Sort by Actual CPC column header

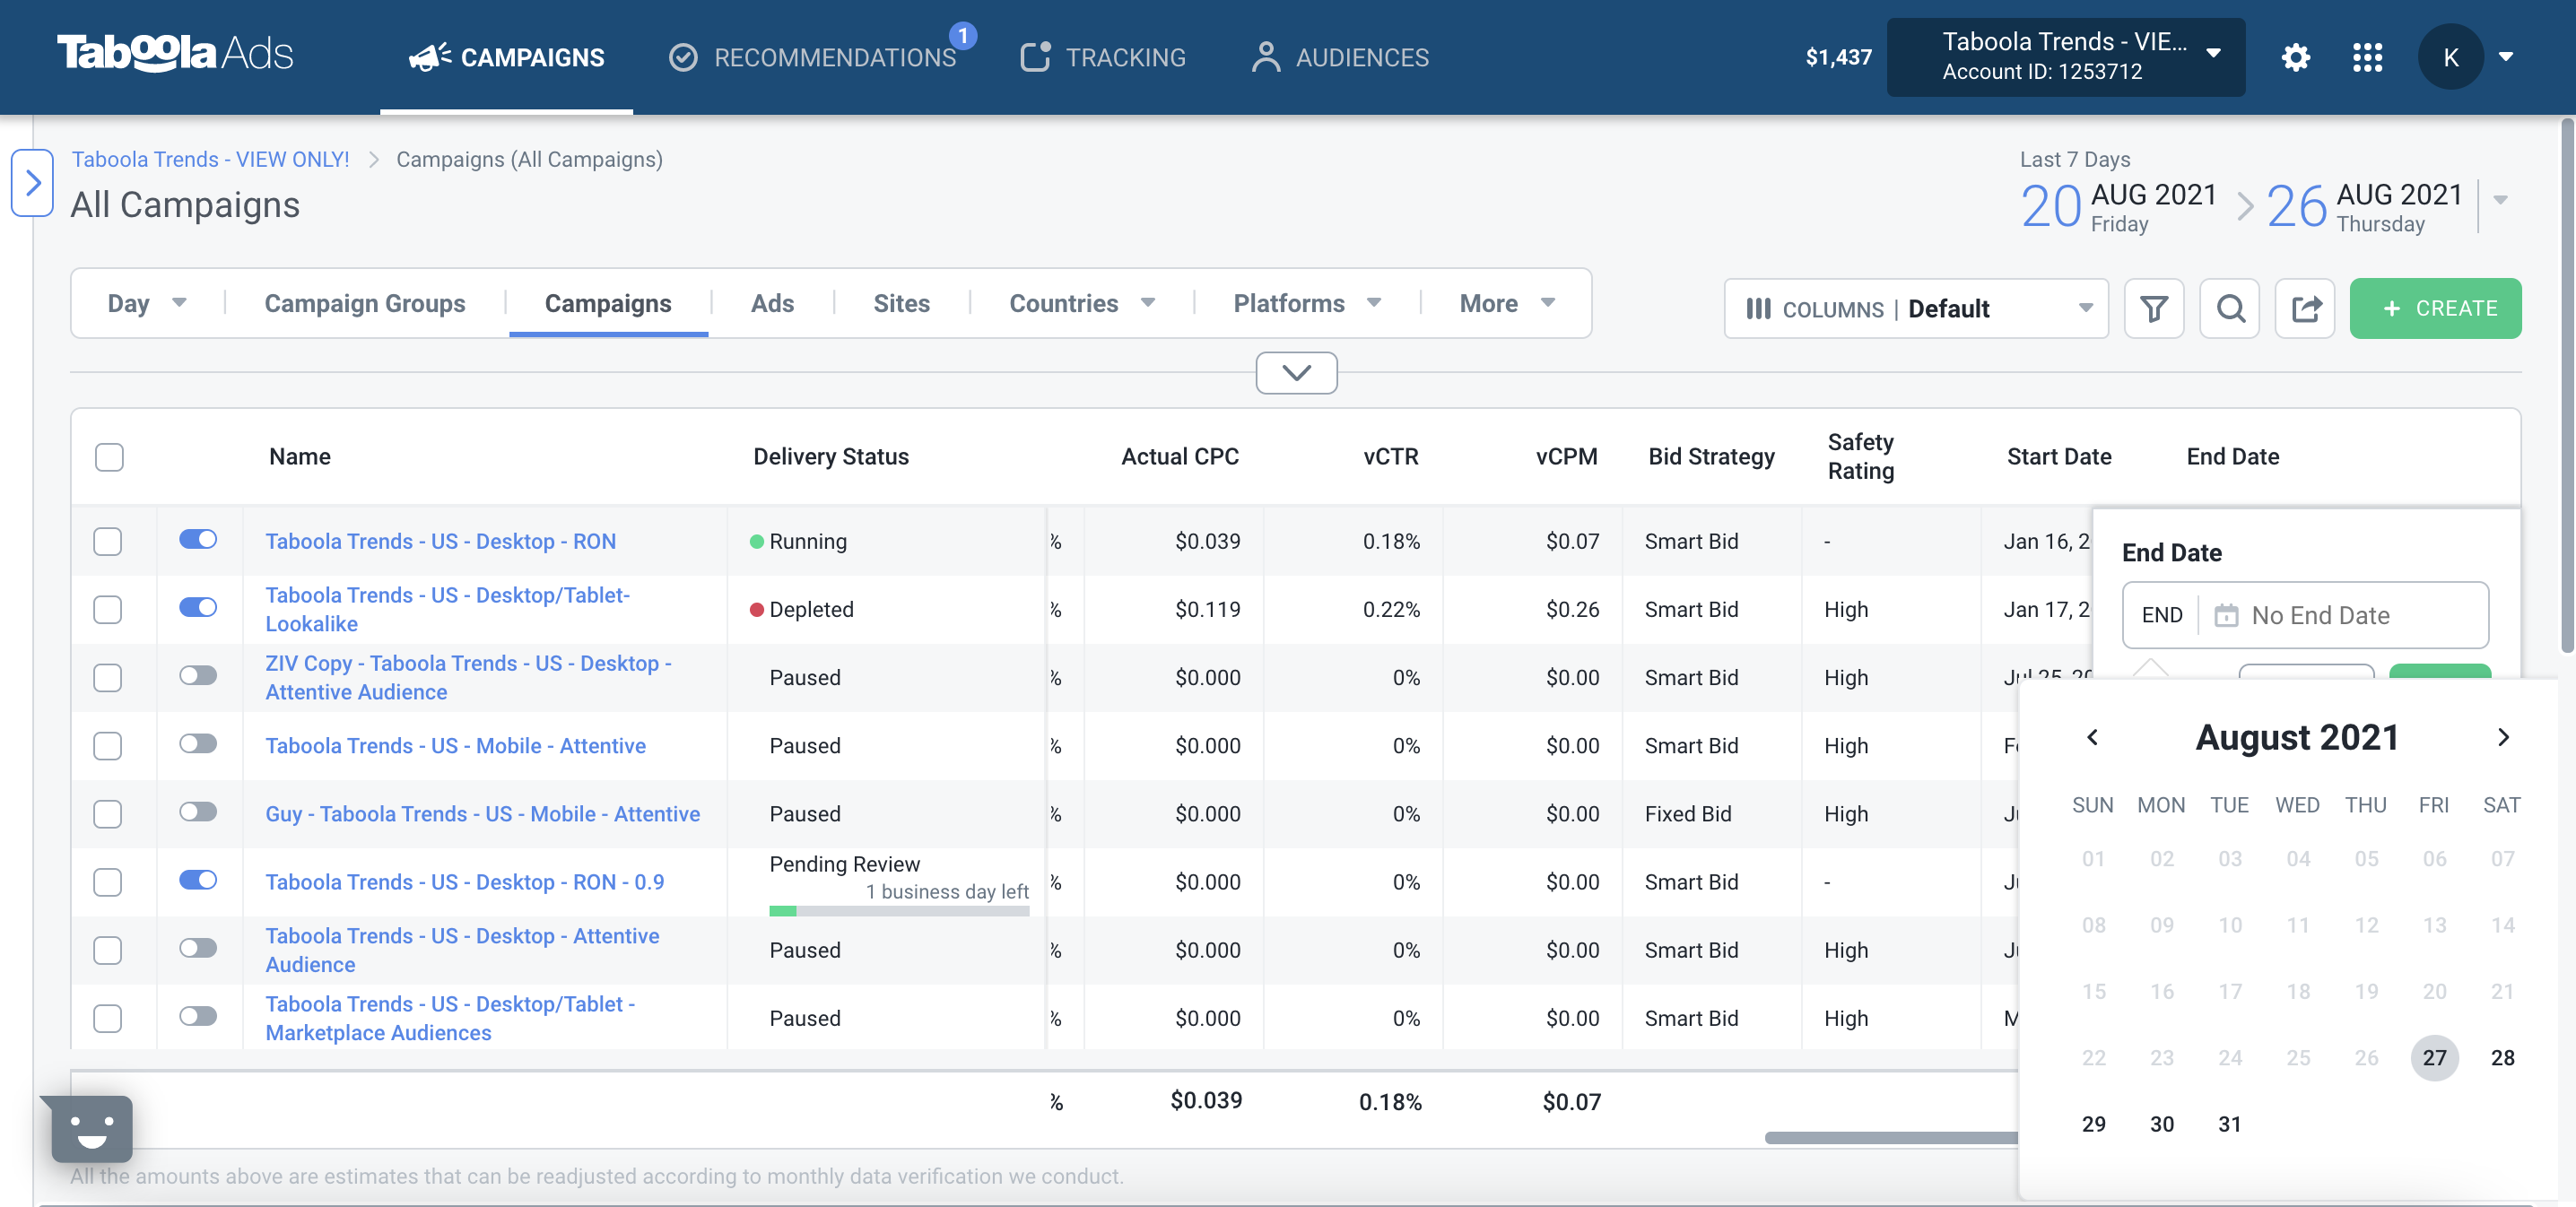pyautogui.click(x=1179, y=457)
